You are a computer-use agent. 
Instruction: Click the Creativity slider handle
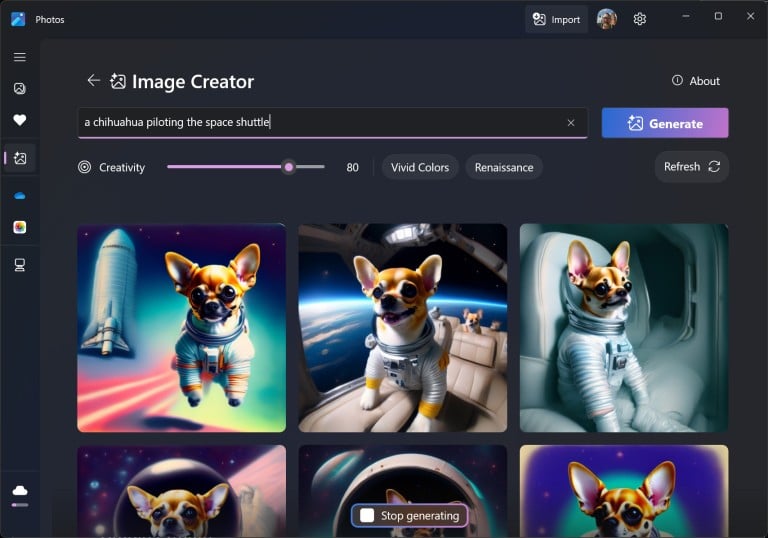point(289,167)
